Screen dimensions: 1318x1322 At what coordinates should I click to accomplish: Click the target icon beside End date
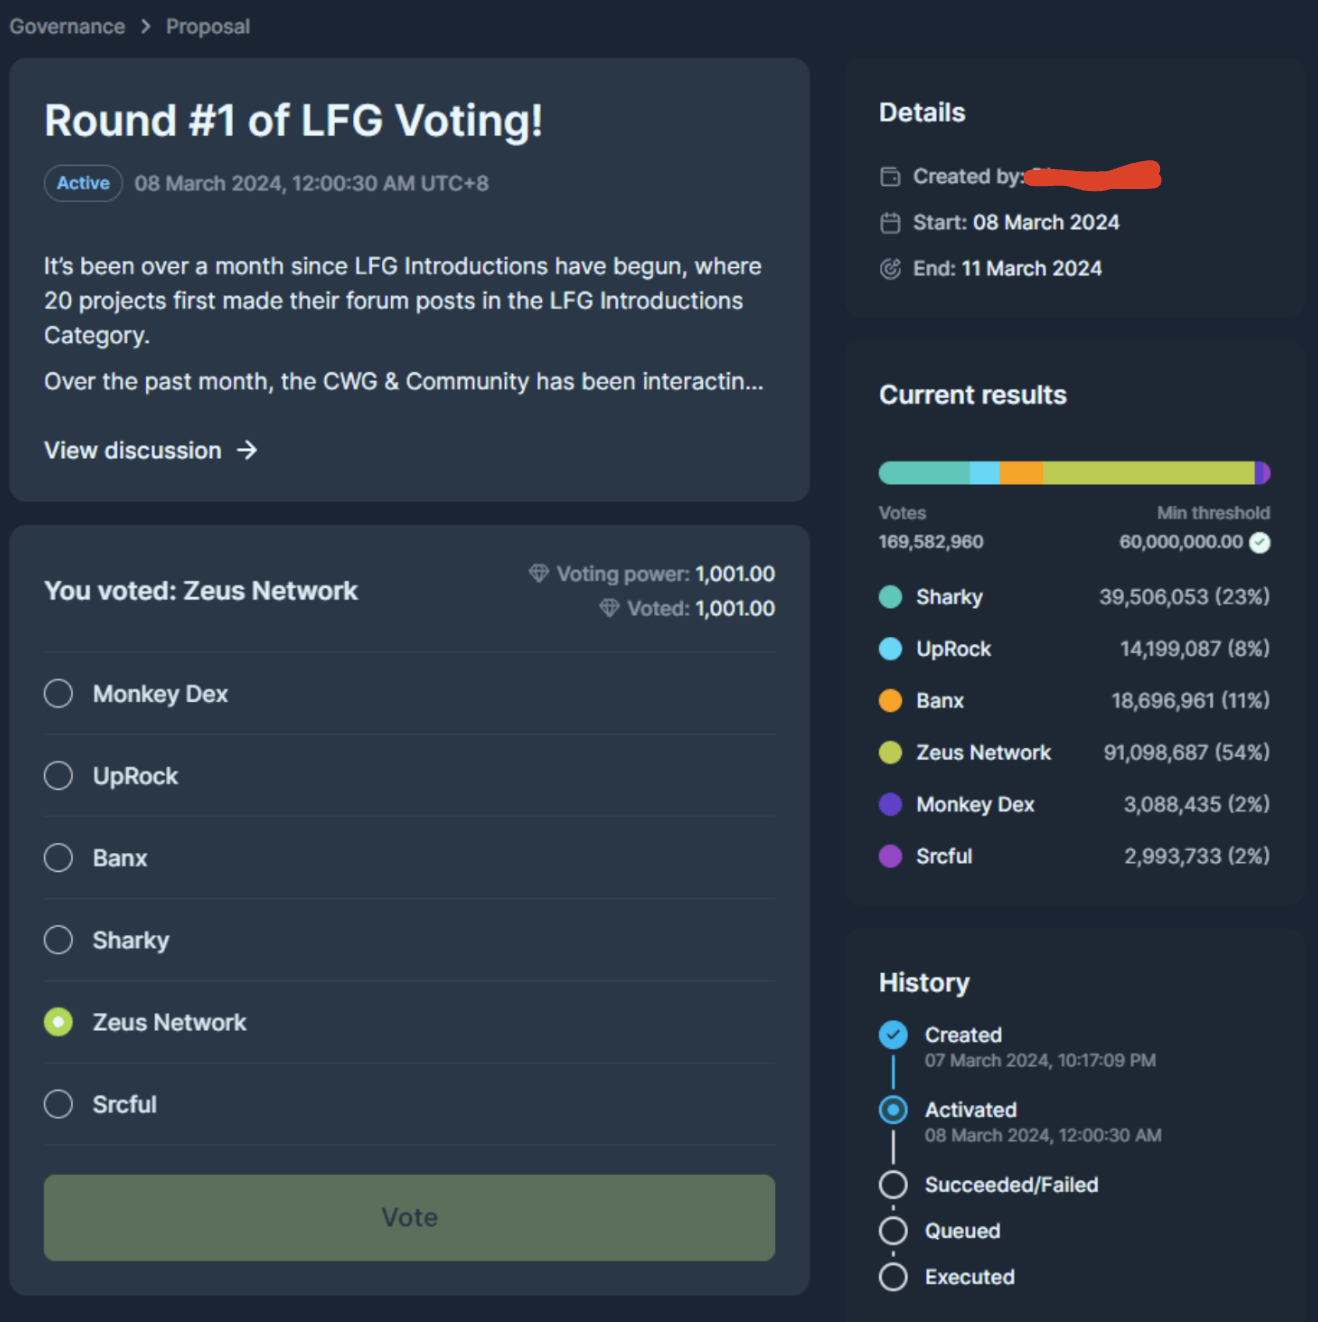(890, 269)
